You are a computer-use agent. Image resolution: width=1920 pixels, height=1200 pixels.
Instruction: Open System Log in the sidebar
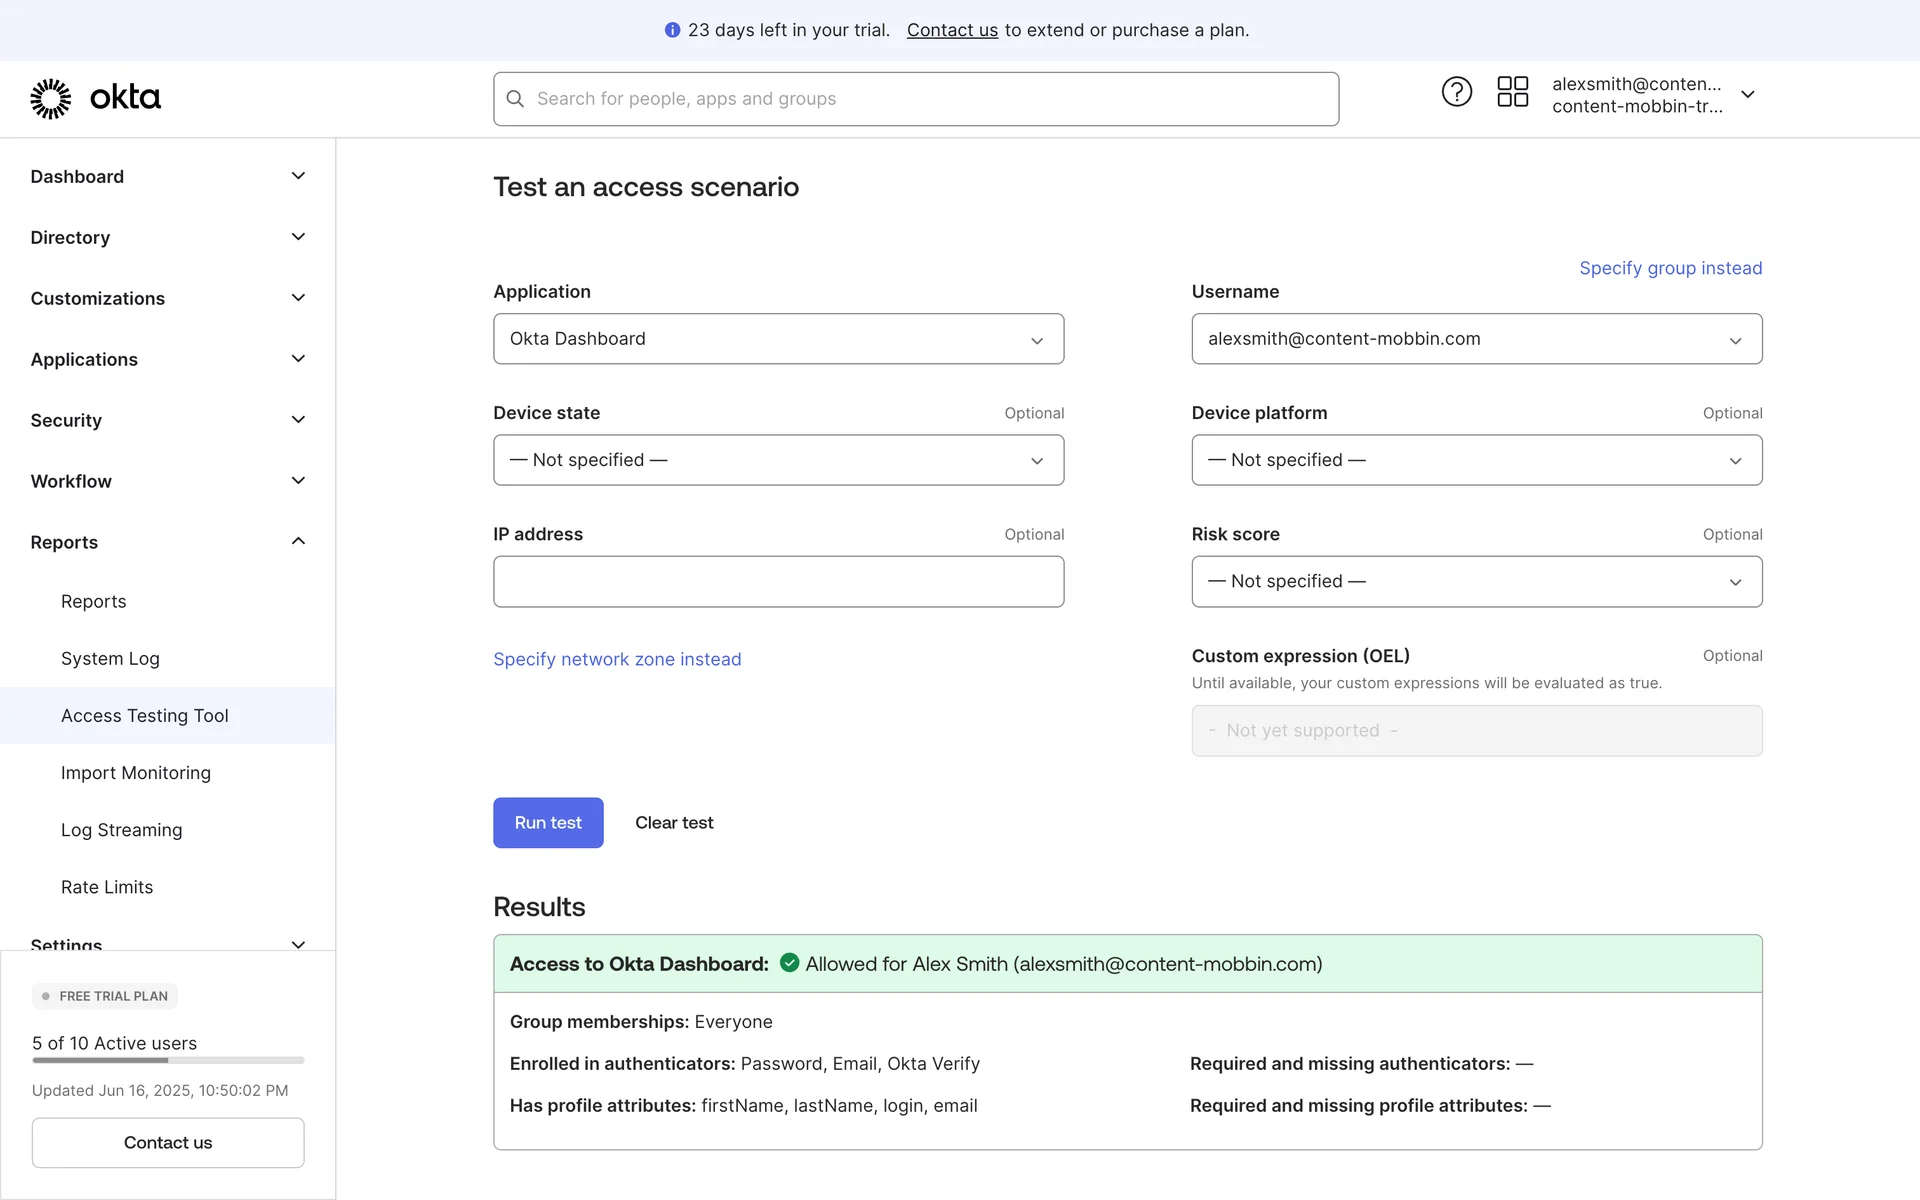click(110, 658)
